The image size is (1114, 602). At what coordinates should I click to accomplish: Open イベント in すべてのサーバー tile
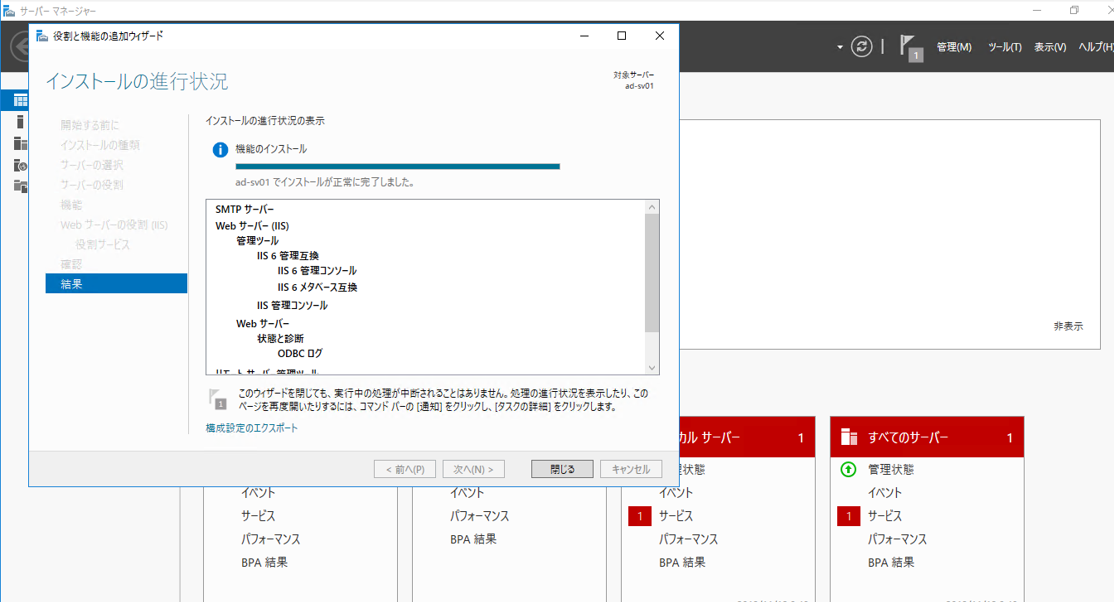885,493
